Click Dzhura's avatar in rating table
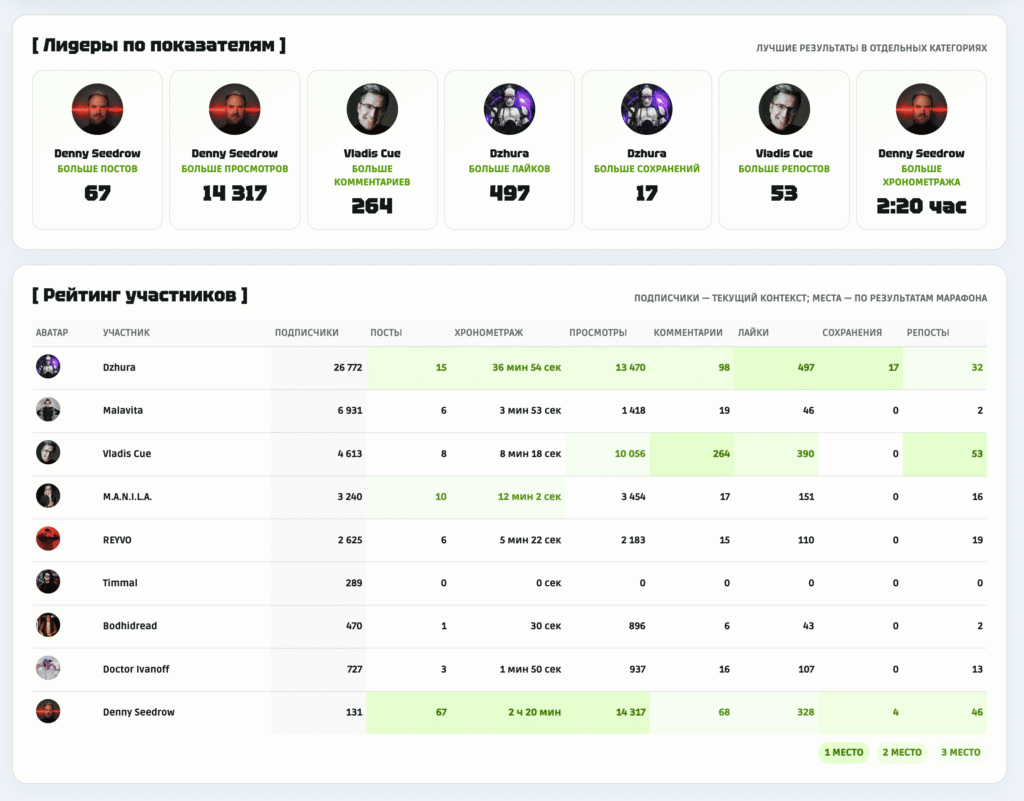The height and width of the screenshot is (801, 1024). click(48, 366)
